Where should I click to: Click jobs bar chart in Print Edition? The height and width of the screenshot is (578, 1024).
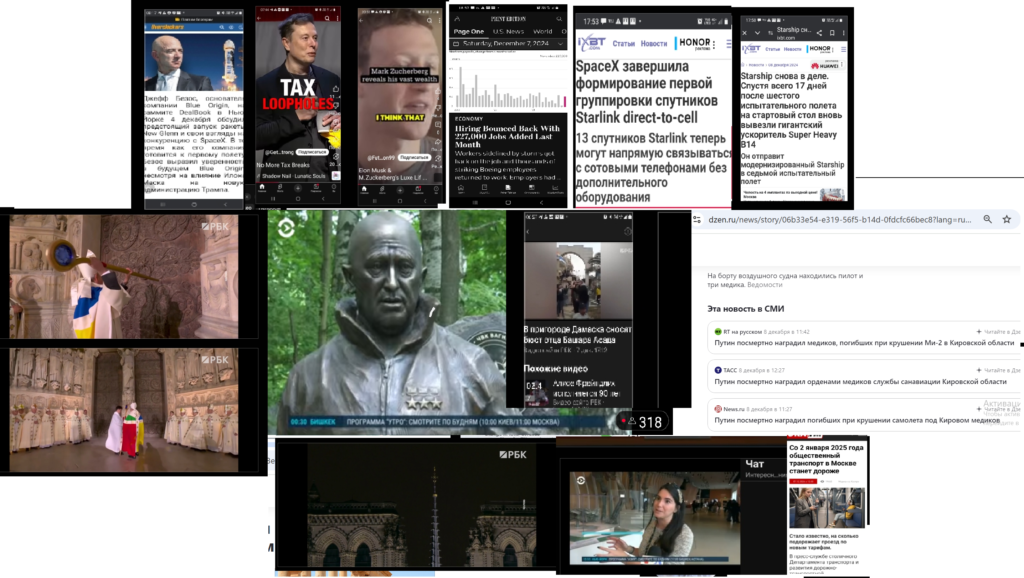click(x=508, y=82)
